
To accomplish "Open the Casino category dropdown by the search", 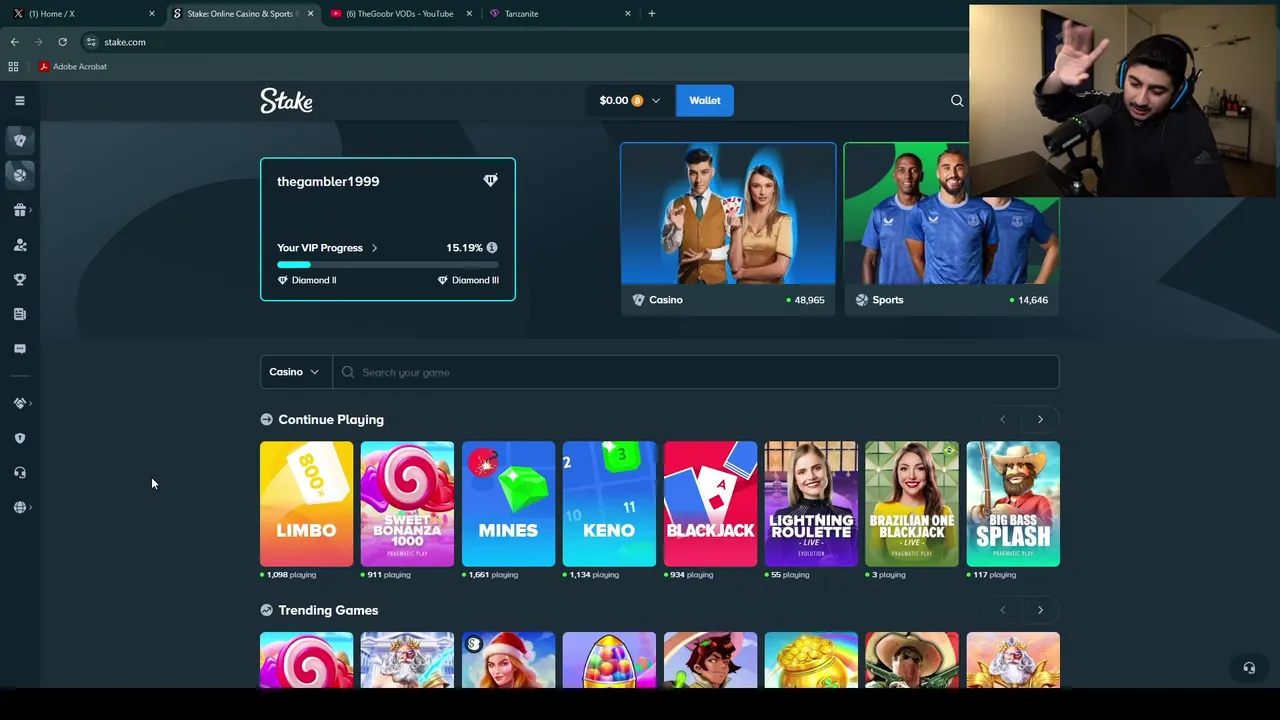I will (x=295, y=372).
